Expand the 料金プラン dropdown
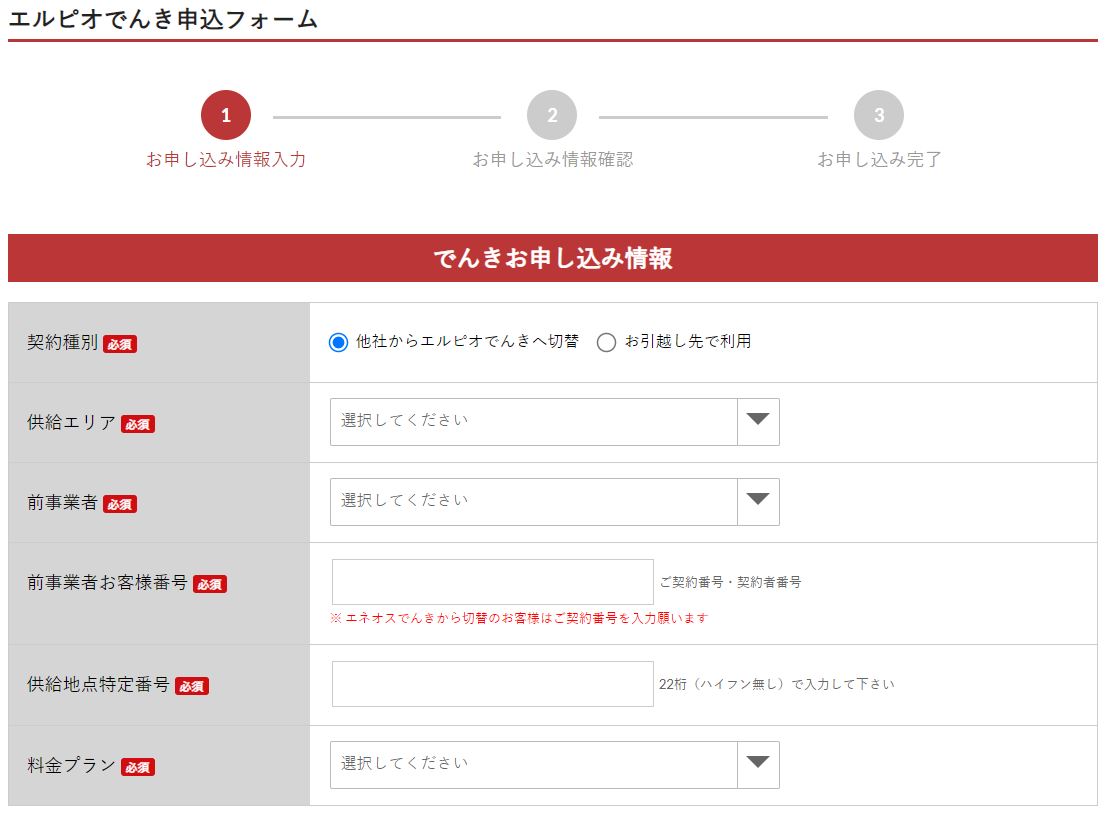Image resolution: width=1114 pixels, height=817 pixels. click(554, 765)
